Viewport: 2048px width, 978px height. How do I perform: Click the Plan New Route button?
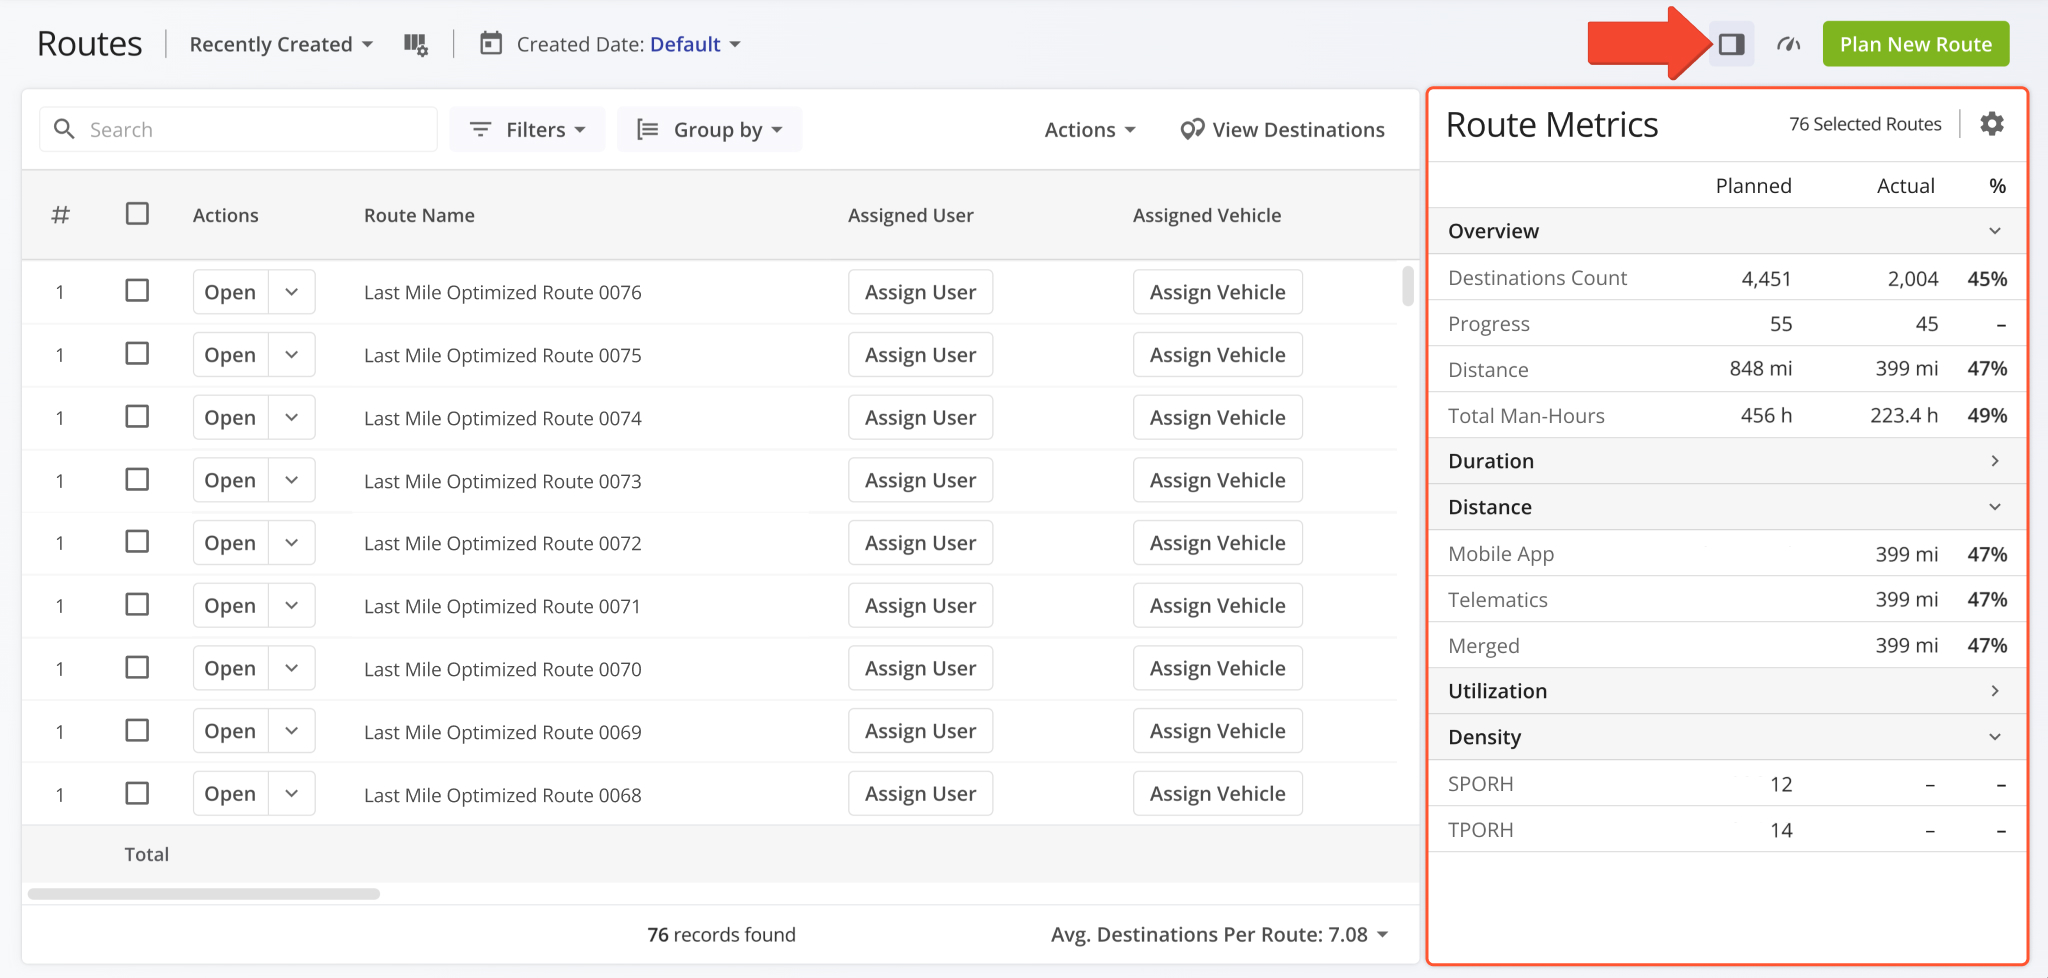coord(1915,43)
